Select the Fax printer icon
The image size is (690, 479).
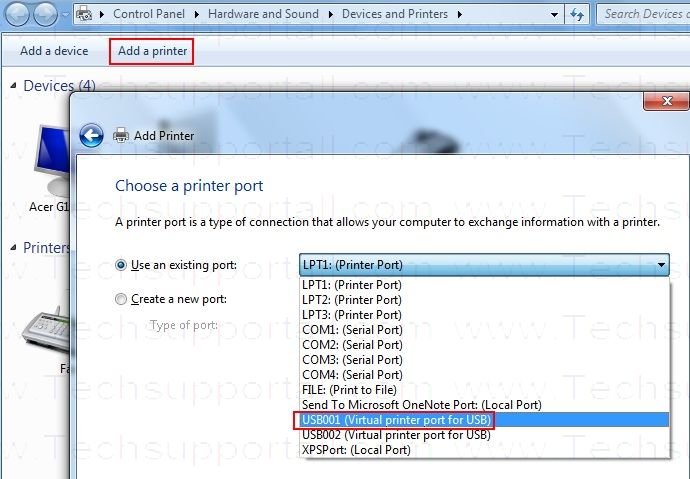[46, 329]
